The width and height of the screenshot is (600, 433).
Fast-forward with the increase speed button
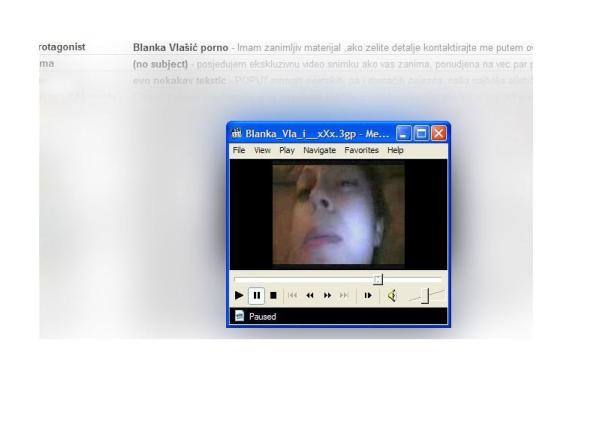pyautogui.click(x=327, y=295)
